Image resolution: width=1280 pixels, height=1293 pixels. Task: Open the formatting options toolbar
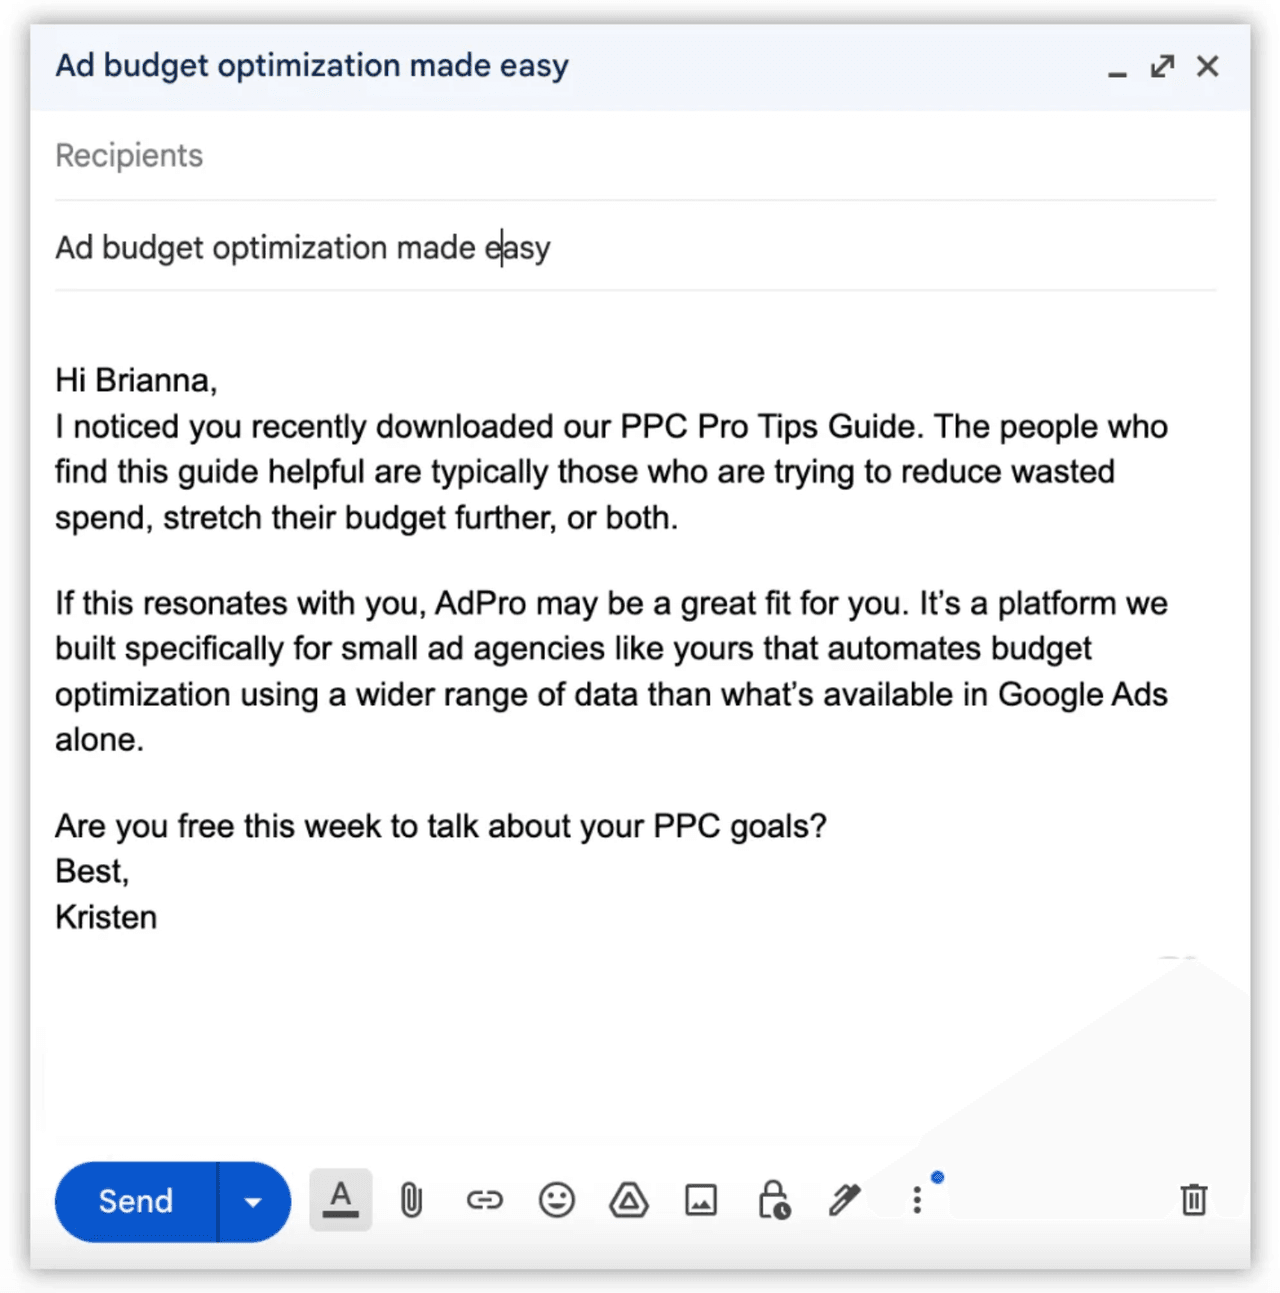[x=340, y=1199]
